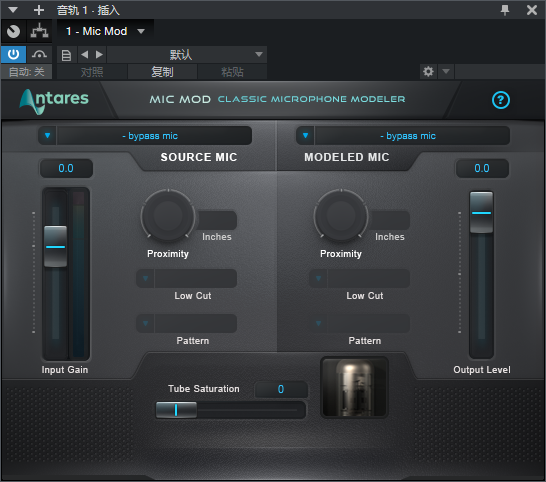Click the Tube Saturation slider handle
Screen dimensions: 546x482
(x=176, y=410)
